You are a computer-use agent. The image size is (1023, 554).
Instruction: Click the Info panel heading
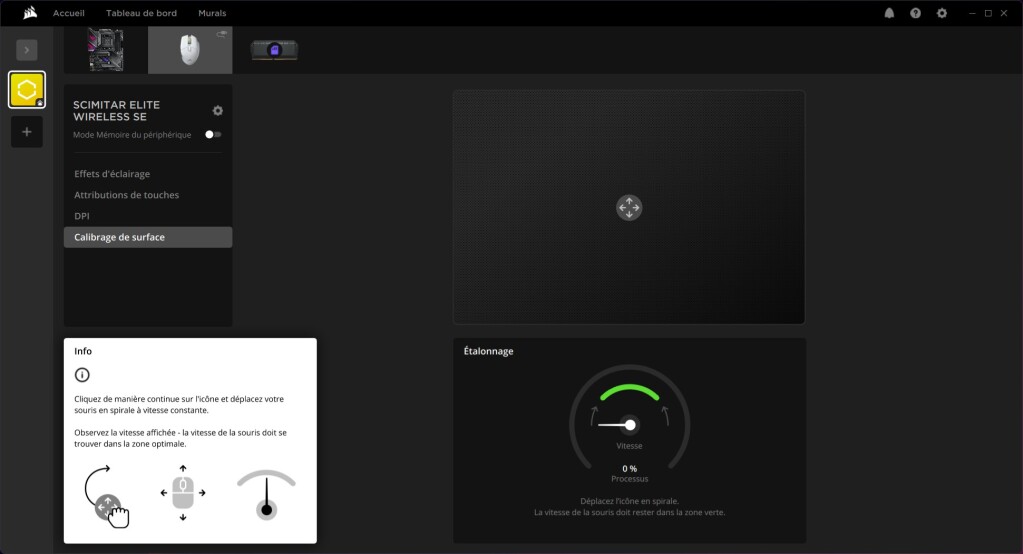click(83, 351)
